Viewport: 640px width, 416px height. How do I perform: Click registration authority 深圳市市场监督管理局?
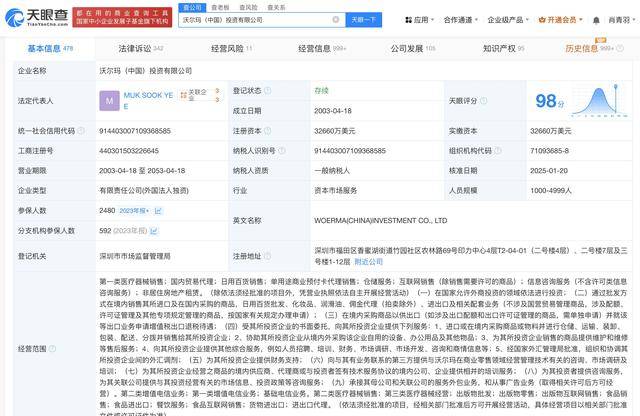135,256
